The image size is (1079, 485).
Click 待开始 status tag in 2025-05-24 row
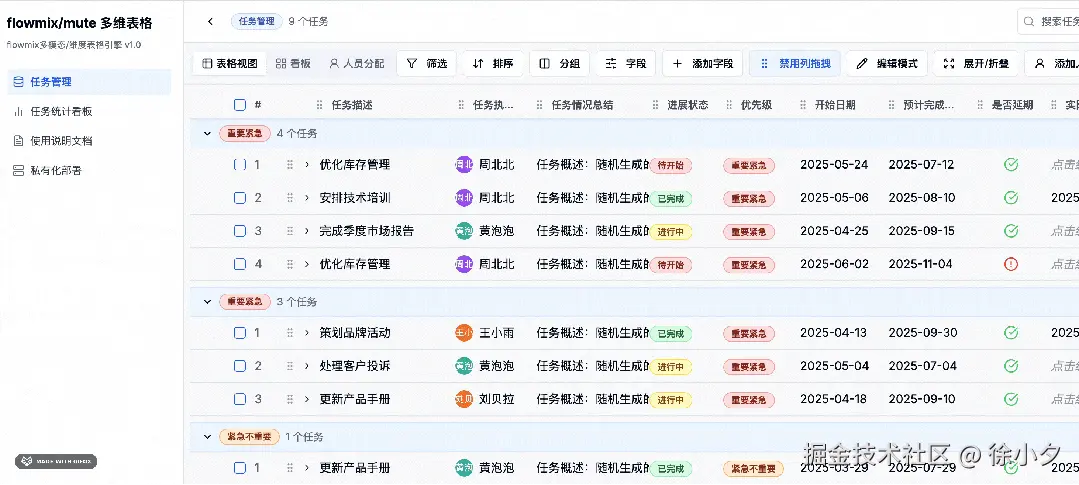click(x=671, y=165)
